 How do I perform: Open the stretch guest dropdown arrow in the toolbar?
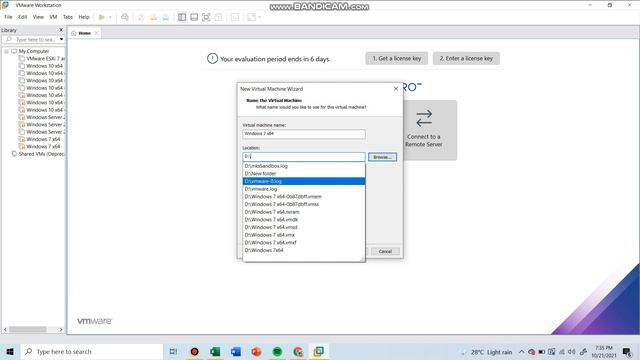(x=260, y=17)
